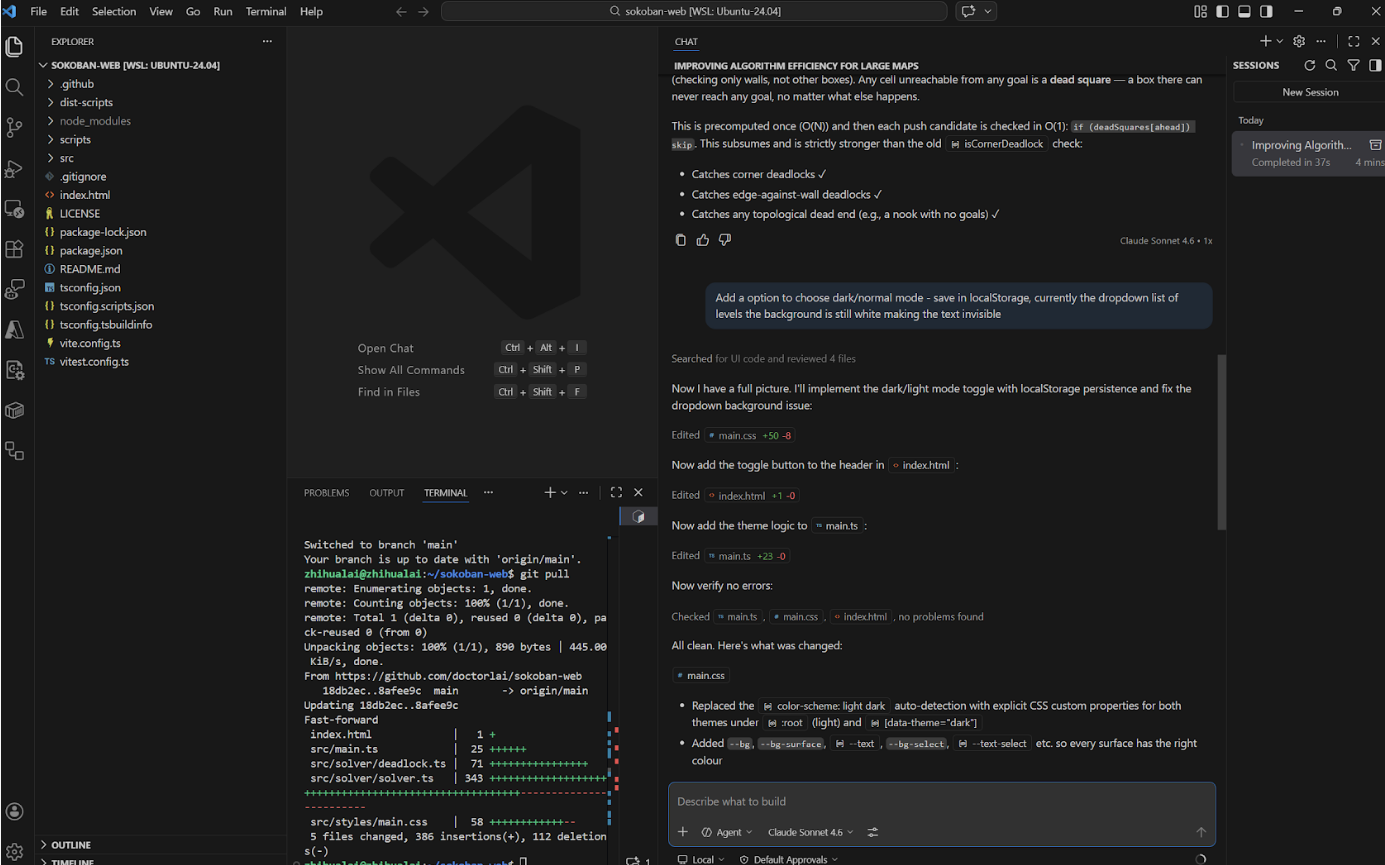This screenshot has width=1385, height=865.
Task: Add context with the plus in chat input
Action: tap(683, 832)
